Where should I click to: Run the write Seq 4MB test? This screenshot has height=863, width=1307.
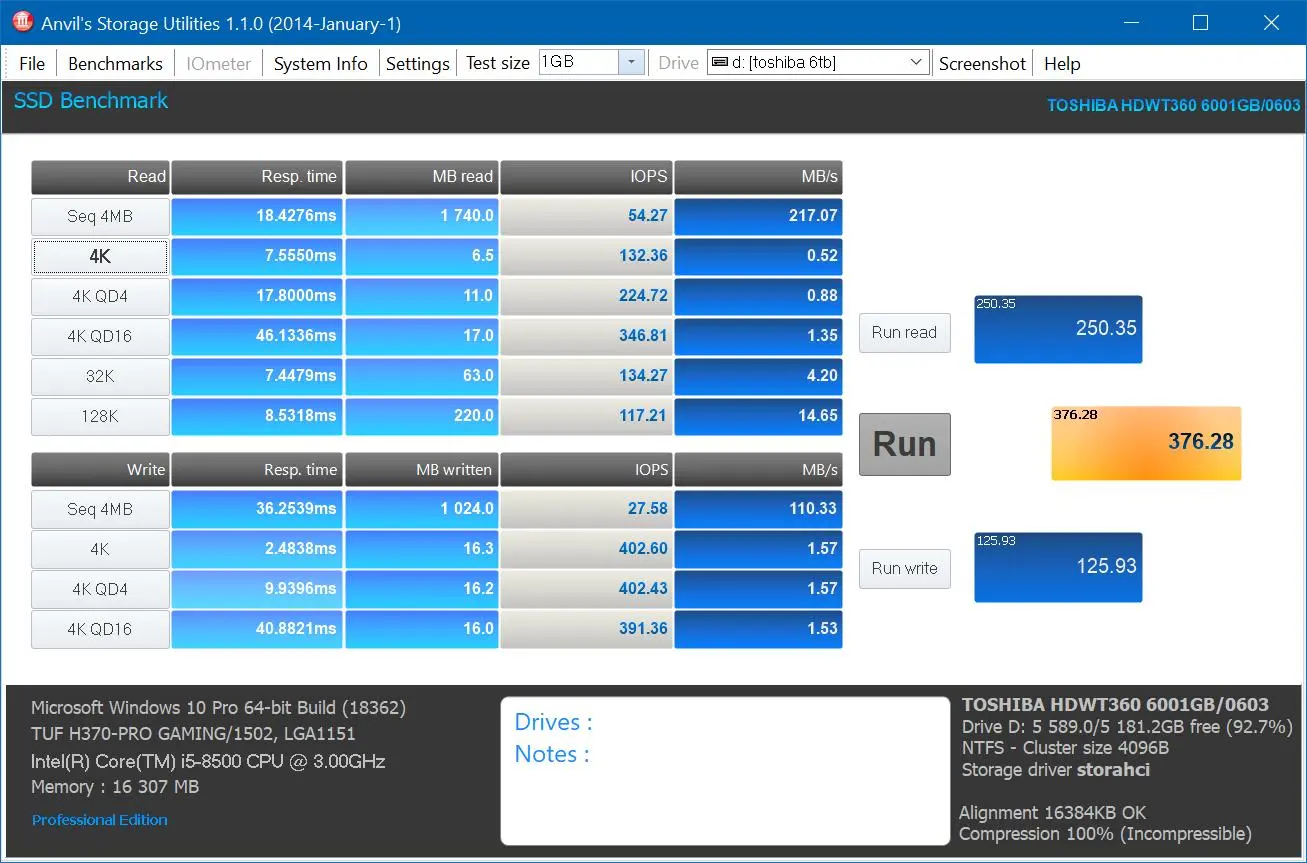point(100,509)
